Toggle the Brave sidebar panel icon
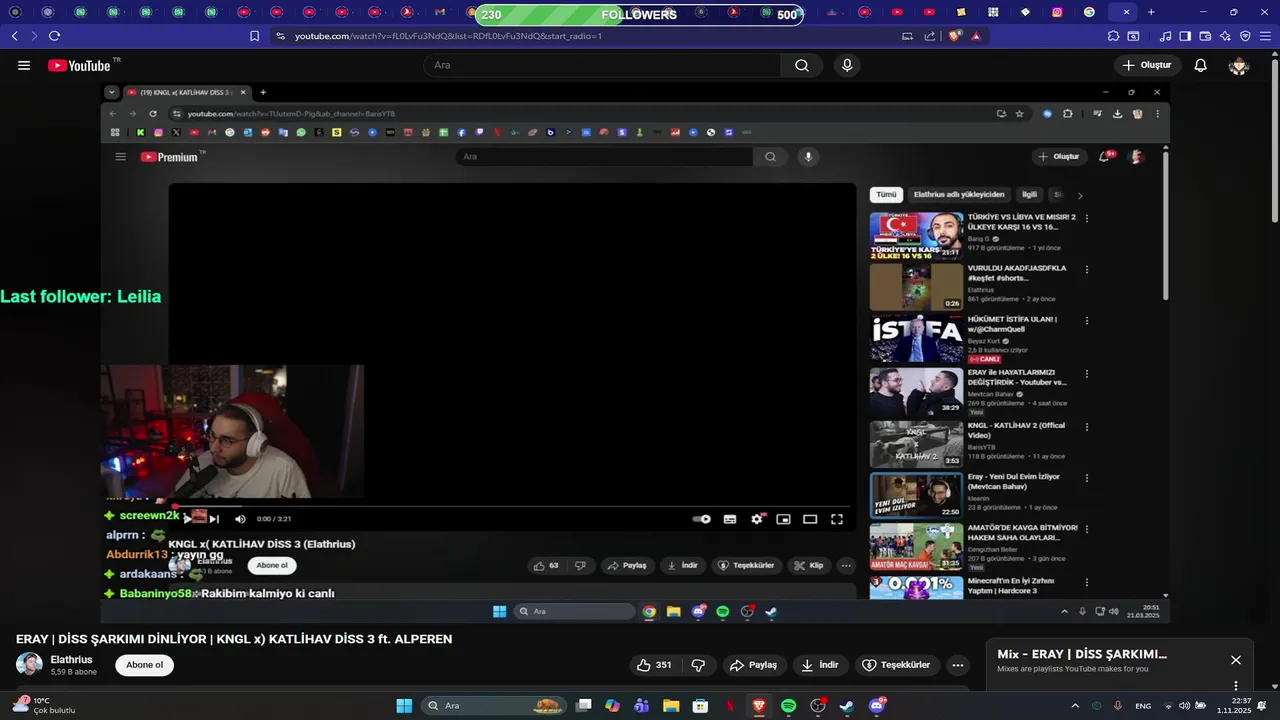This screenshot has height=720, width=1280. click(x=1185, y=36)
